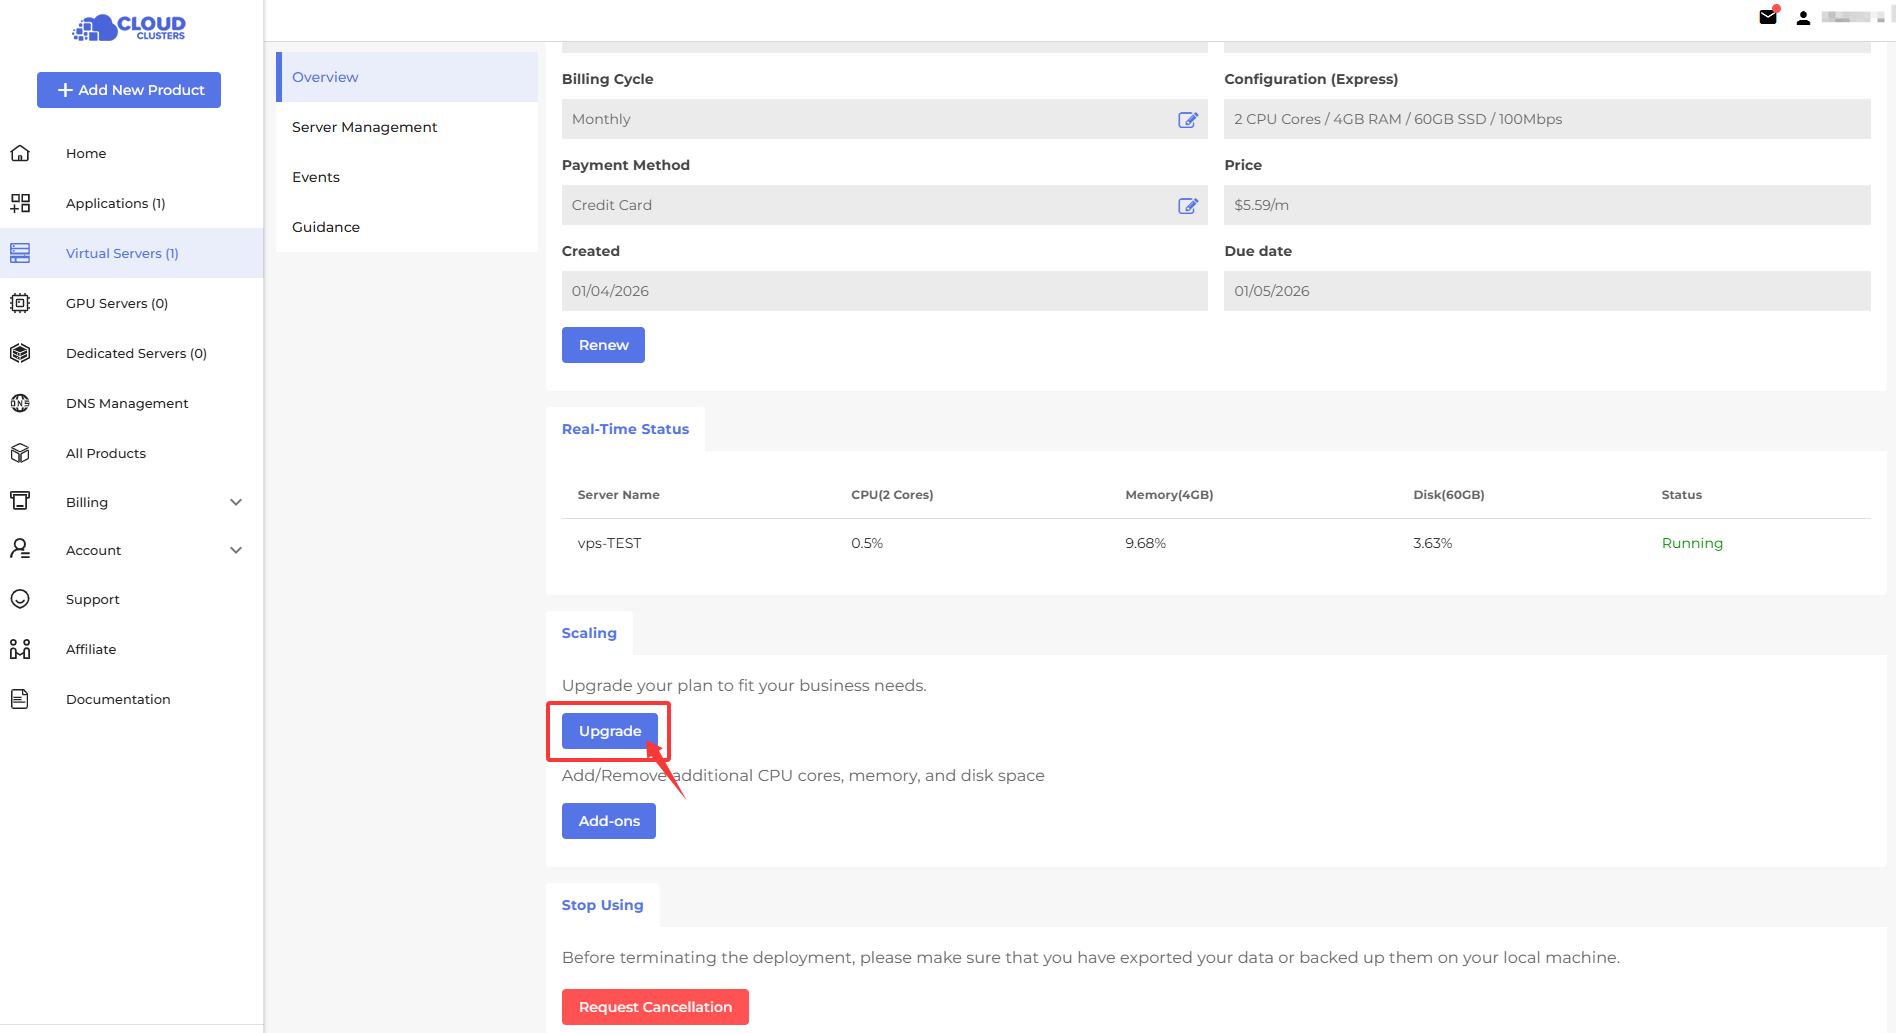Click Add New Product button
The height and width of the screenshot is (1033, 1896).
point(129,90)
